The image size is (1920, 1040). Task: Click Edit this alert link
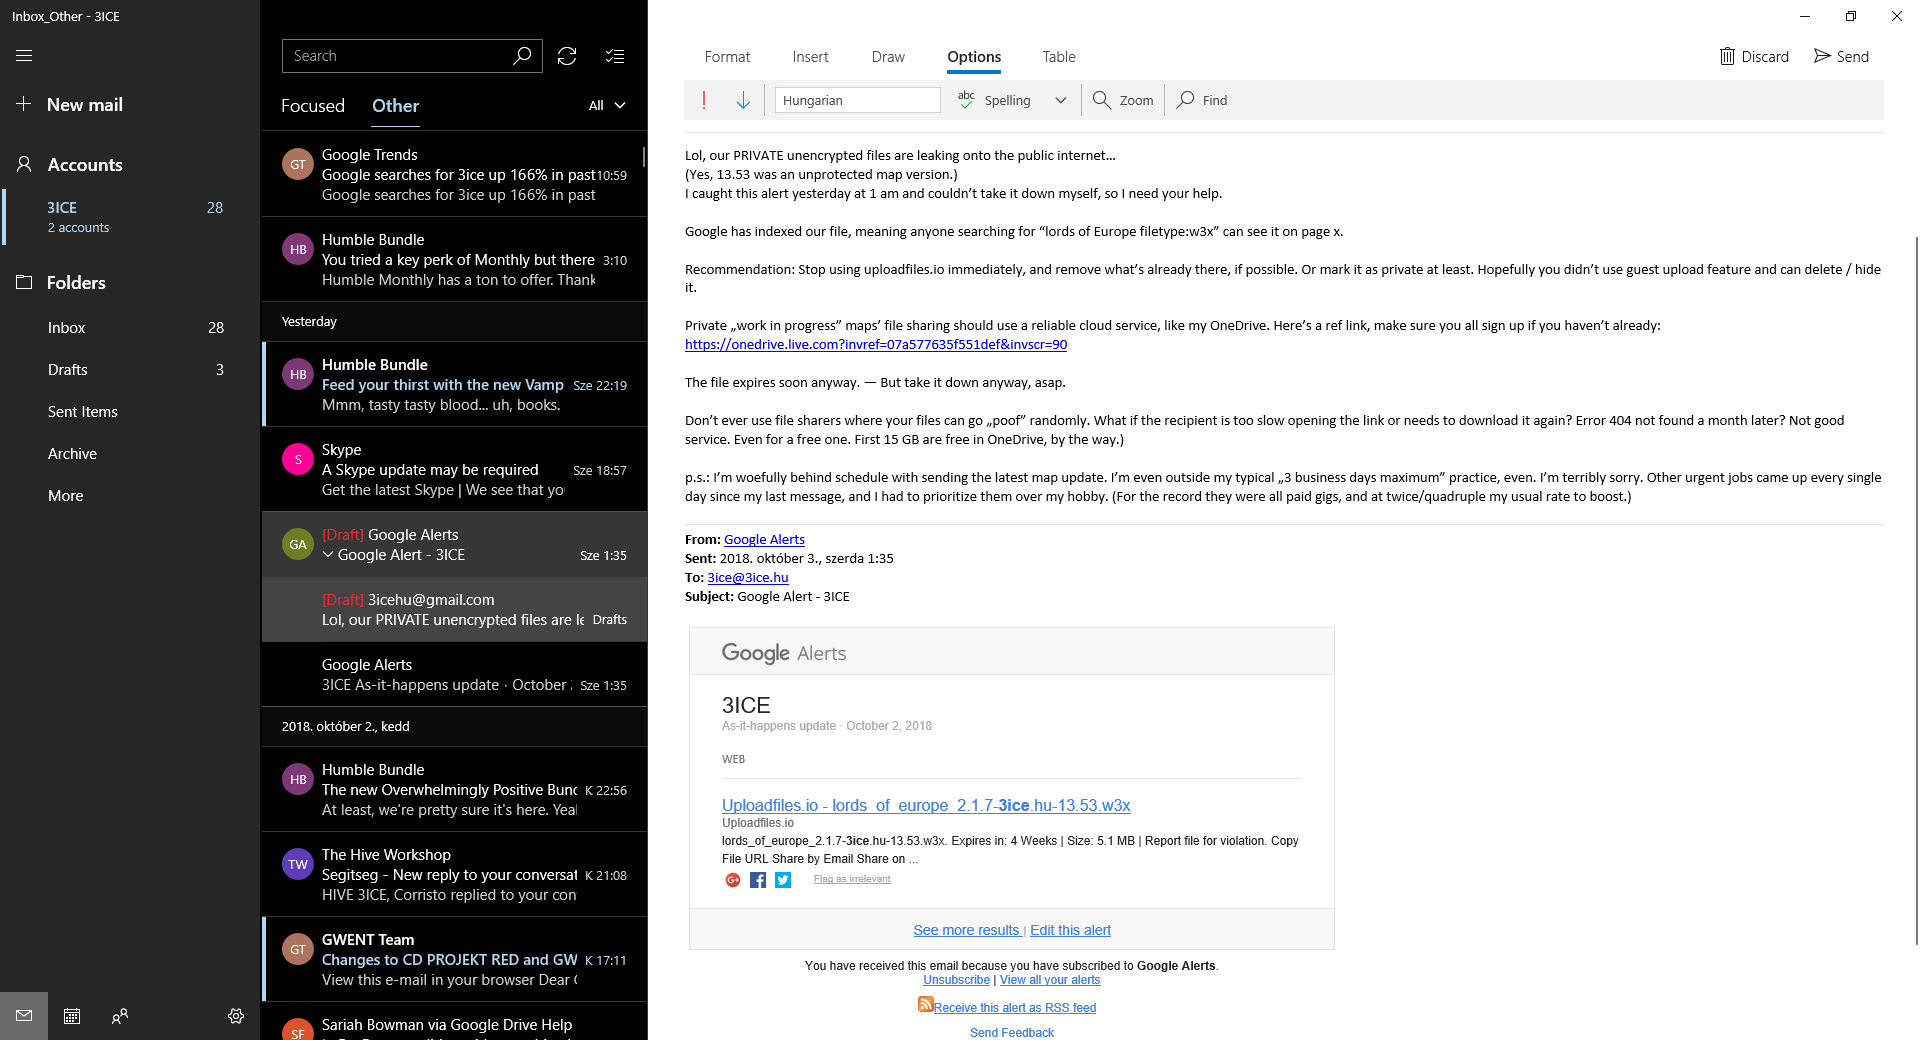[1070, 930]
